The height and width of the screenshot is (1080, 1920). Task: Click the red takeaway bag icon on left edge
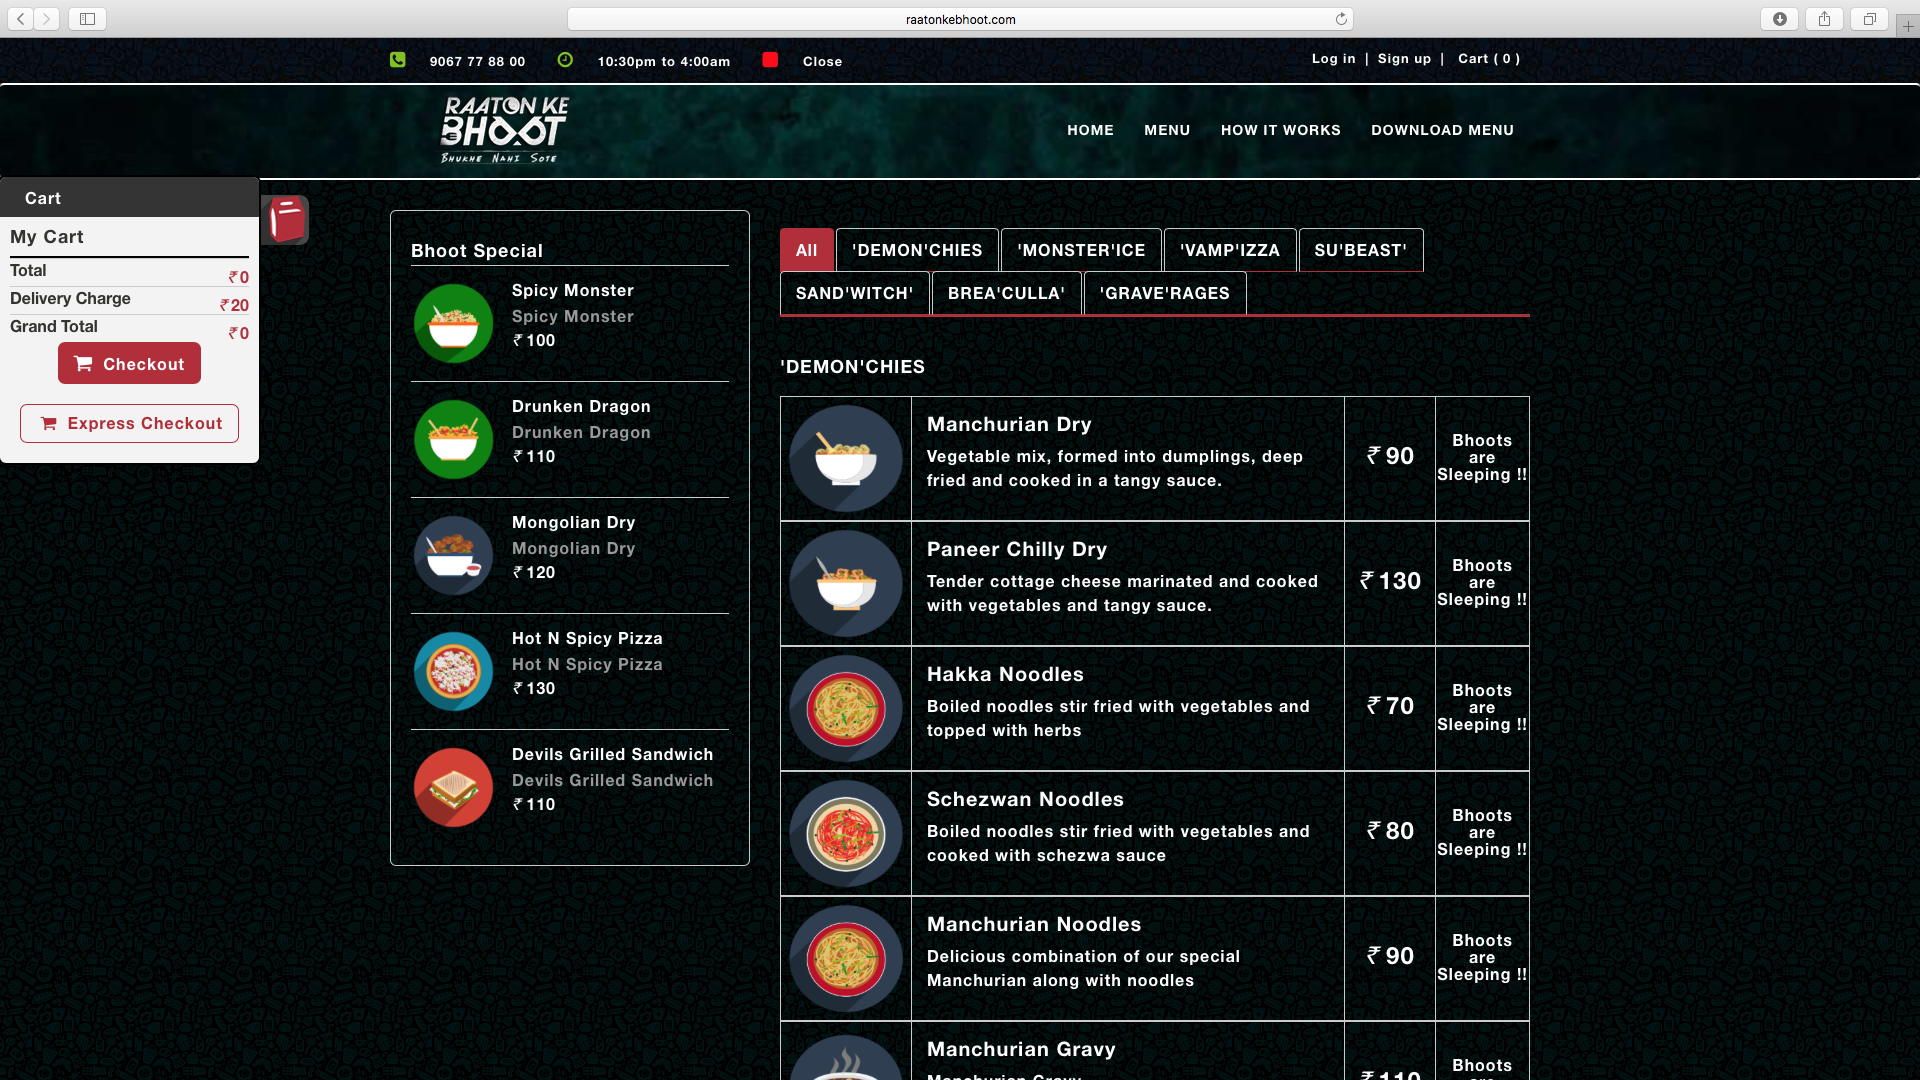tap(284, 219)
